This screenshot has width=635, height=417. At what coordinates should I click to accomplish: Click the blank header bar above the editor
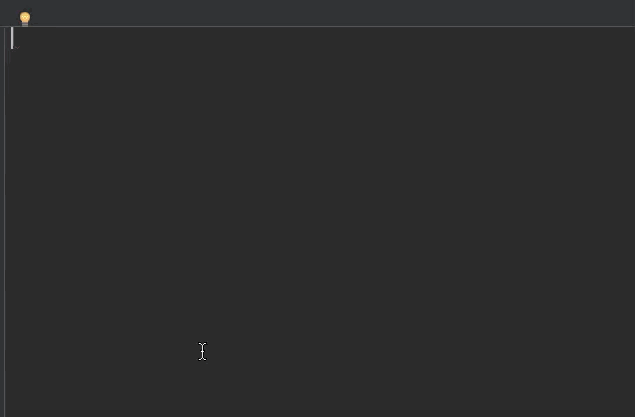coord(318,13)
